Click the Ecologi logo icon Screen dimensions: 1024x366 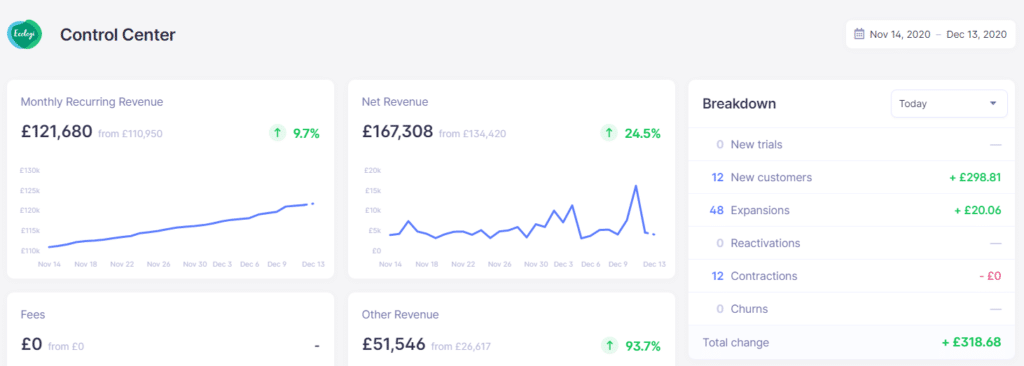(25, 35)
